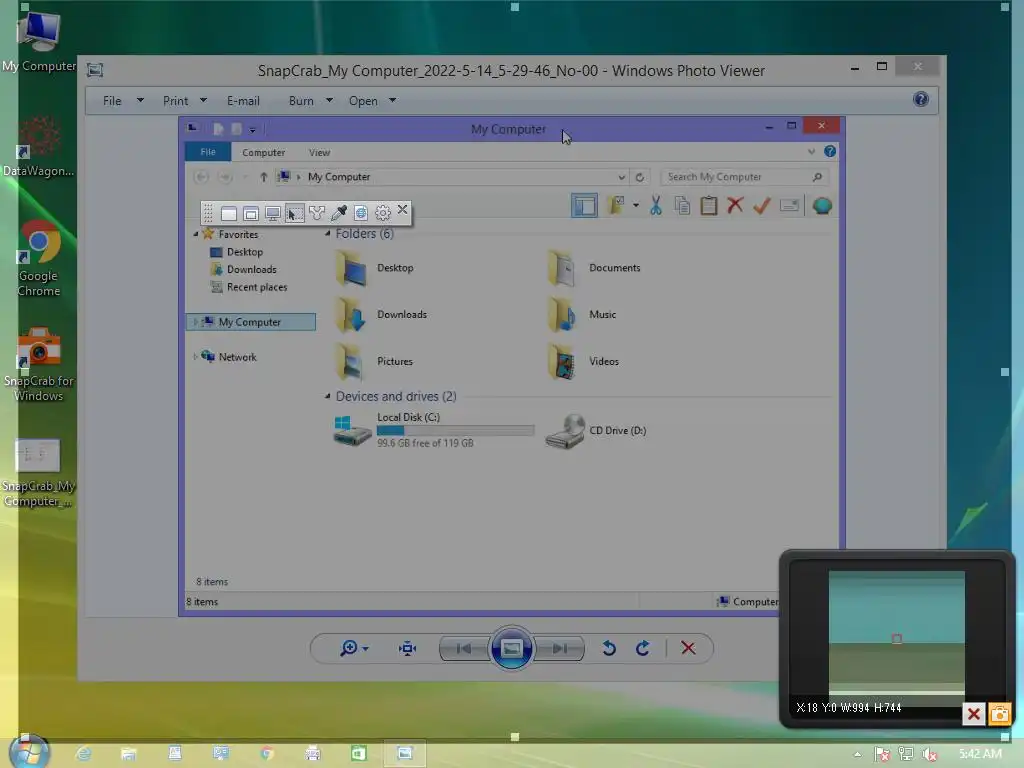
Task: Click the pictured Computer ribbon tab
Action: coord(263,152)
